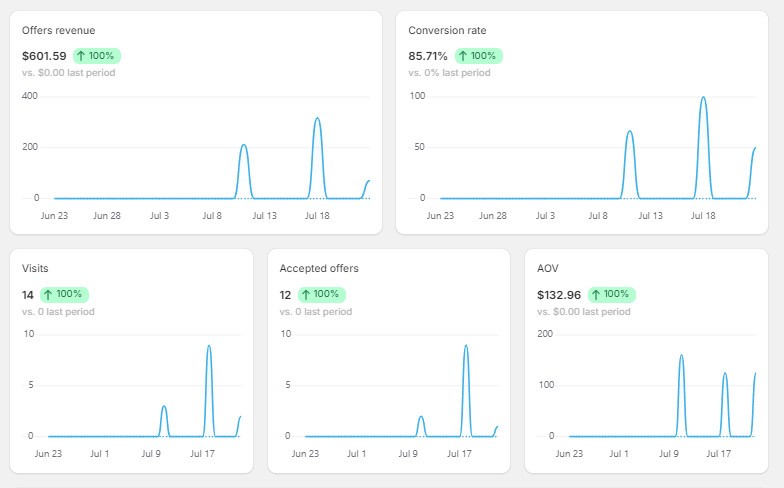Viewport: 784px width, 488px height.
Task: Click the up arrow in the Accepted offers badge
Action: pyautogui.click(x=305, y=295)
